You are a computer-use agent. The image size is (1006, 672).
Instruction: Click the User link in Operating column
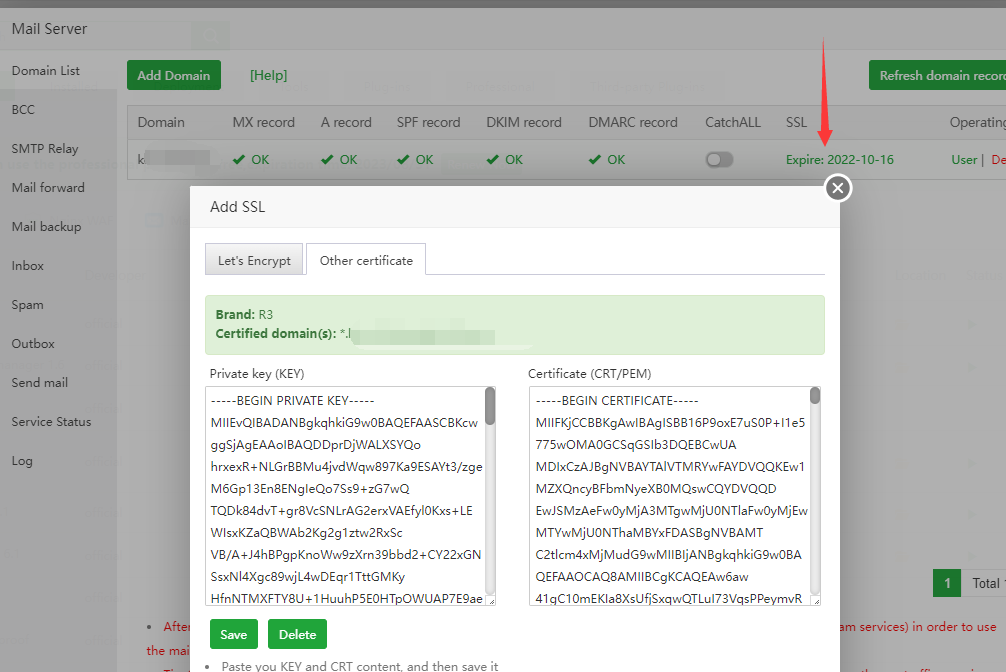(x=964, y=159)
